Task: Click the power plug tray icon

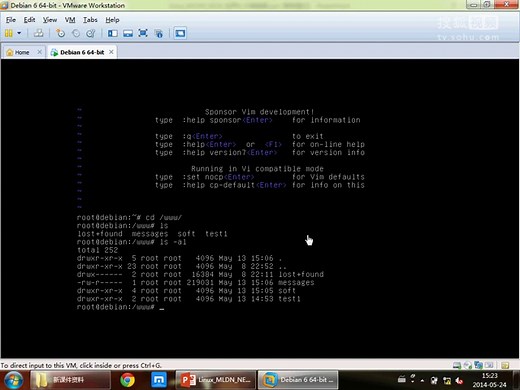Action: click(x=434, y=380)
